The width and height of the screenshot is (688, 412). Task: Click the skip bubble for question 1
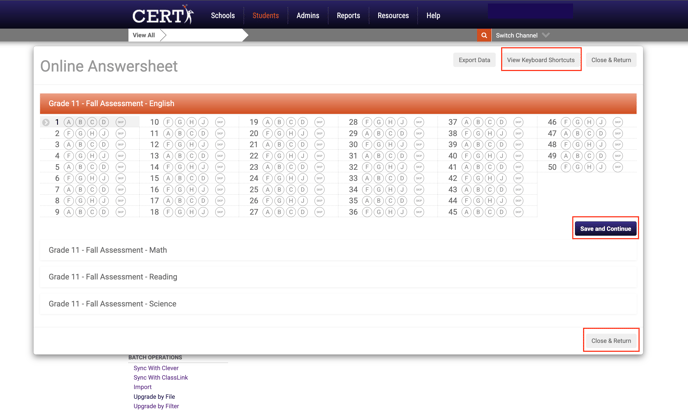tap(121, 123)
